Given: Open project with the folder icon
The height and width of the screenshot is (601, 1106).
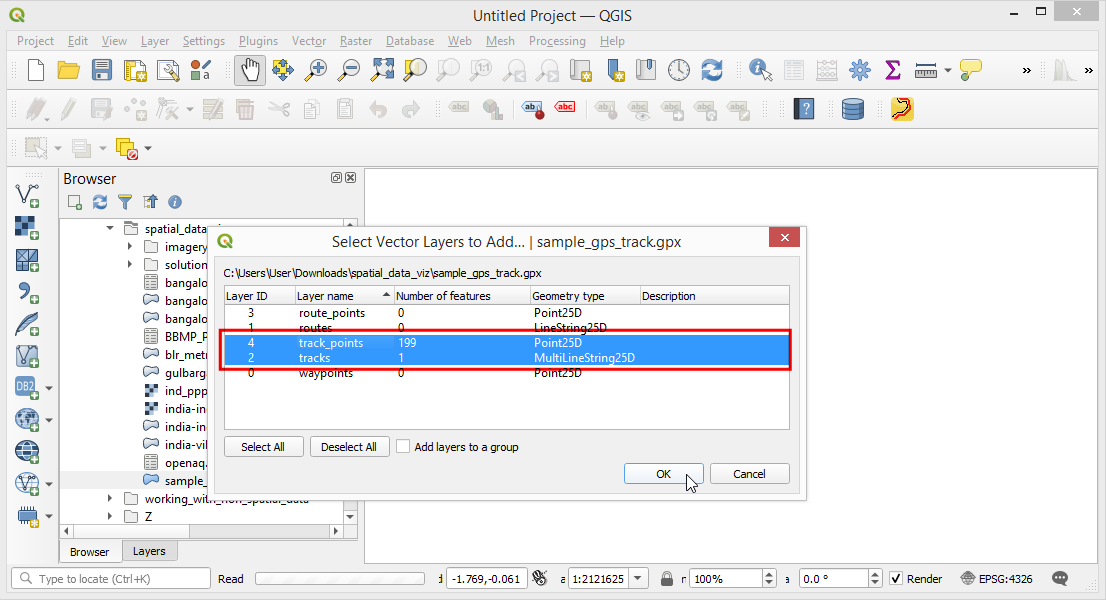Looking at the screenshot, I should tap(68, 71).
